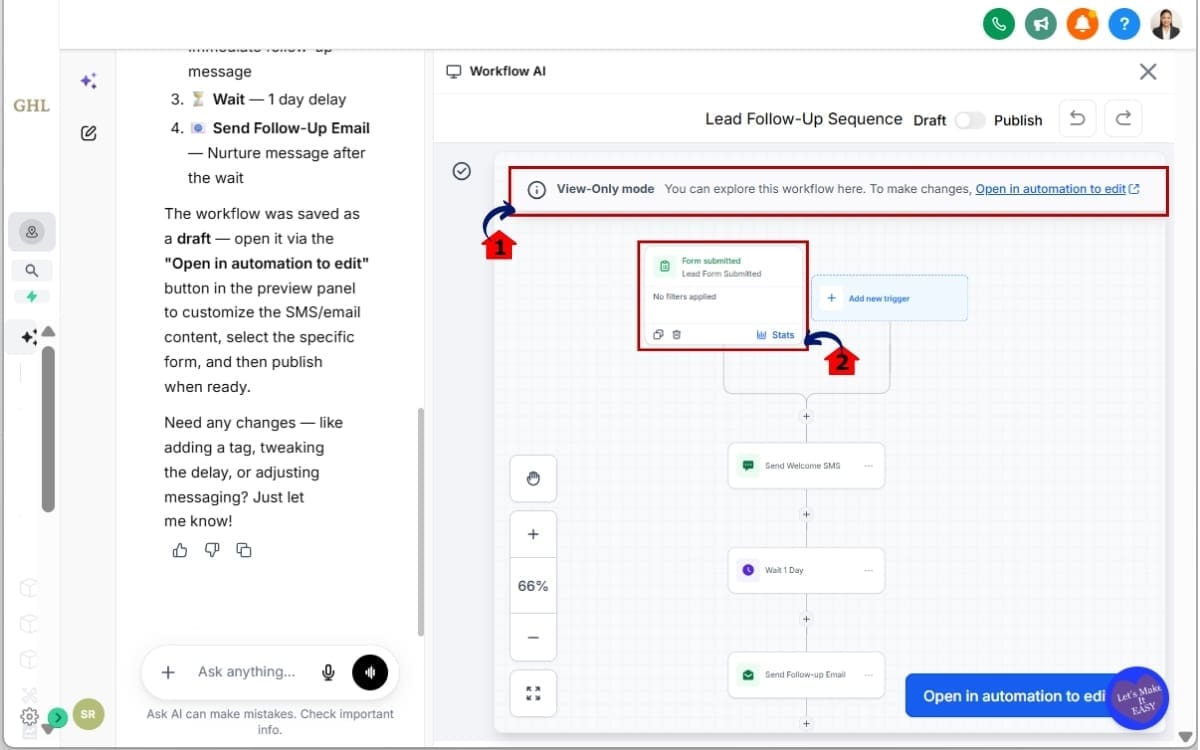
Task: Select the Form submitted trigger card
Action: point(724,296)
